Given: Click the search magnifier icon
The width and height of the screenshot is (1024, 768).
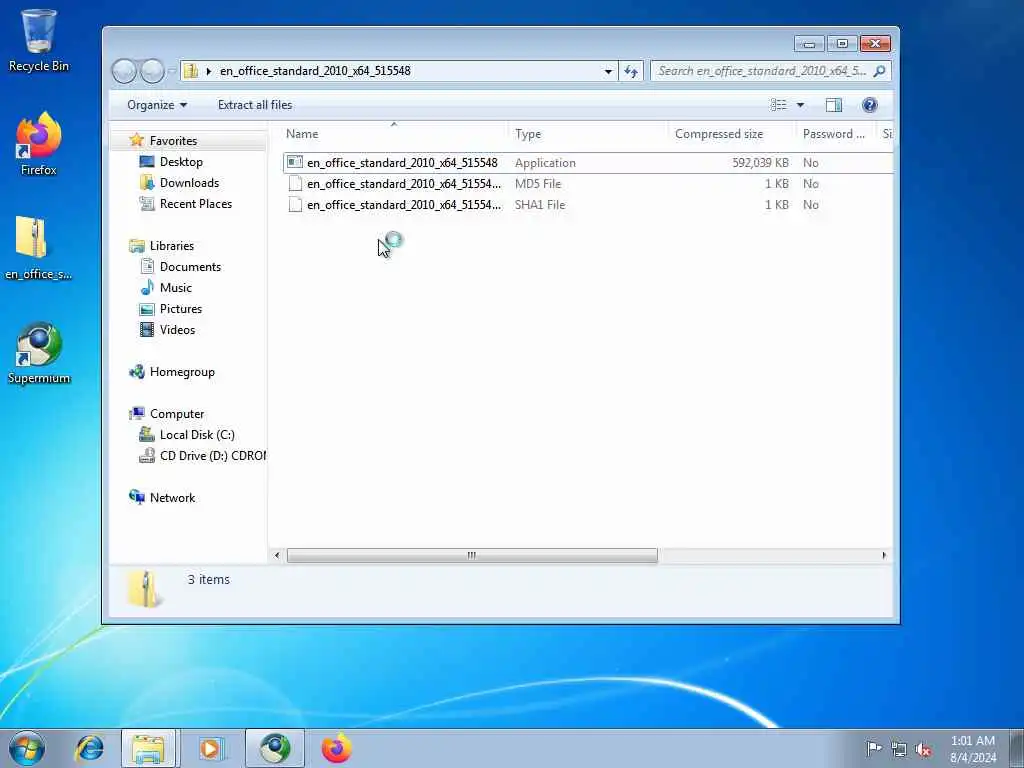Looking at the screenshot, I should (879, 71).
